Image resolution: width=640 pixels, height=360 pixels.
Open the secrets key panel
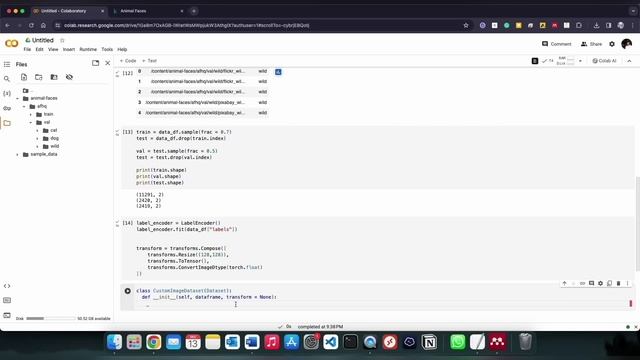tap(7, 108)
